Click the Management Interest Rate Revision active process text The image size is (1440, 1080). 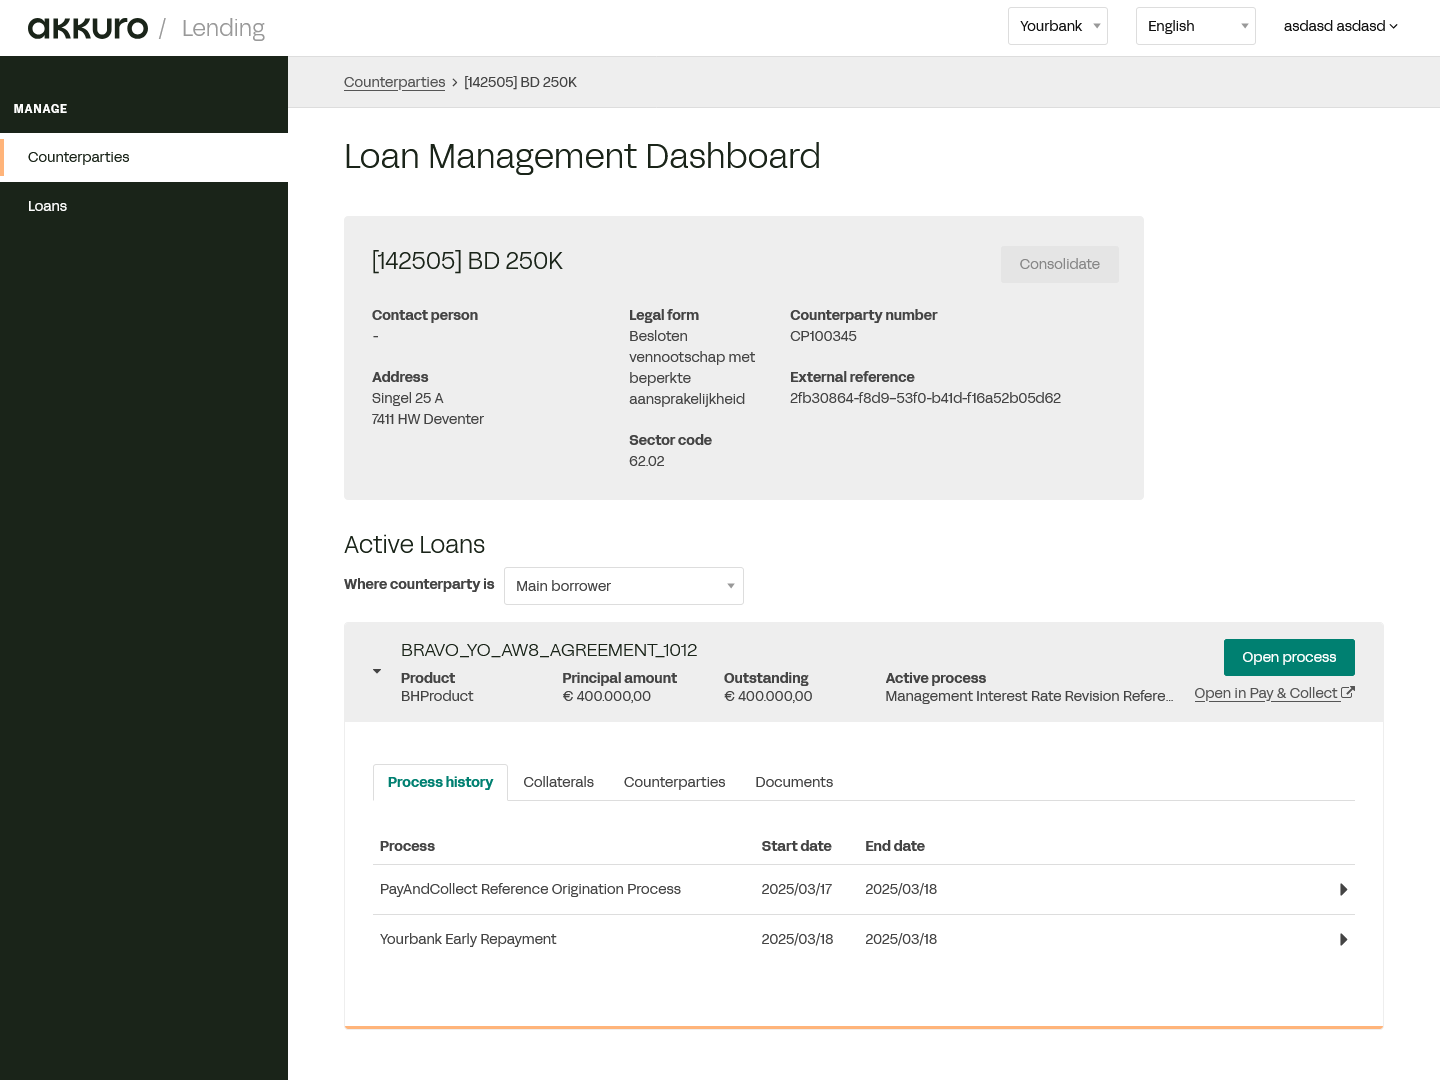pos(1029,696)
